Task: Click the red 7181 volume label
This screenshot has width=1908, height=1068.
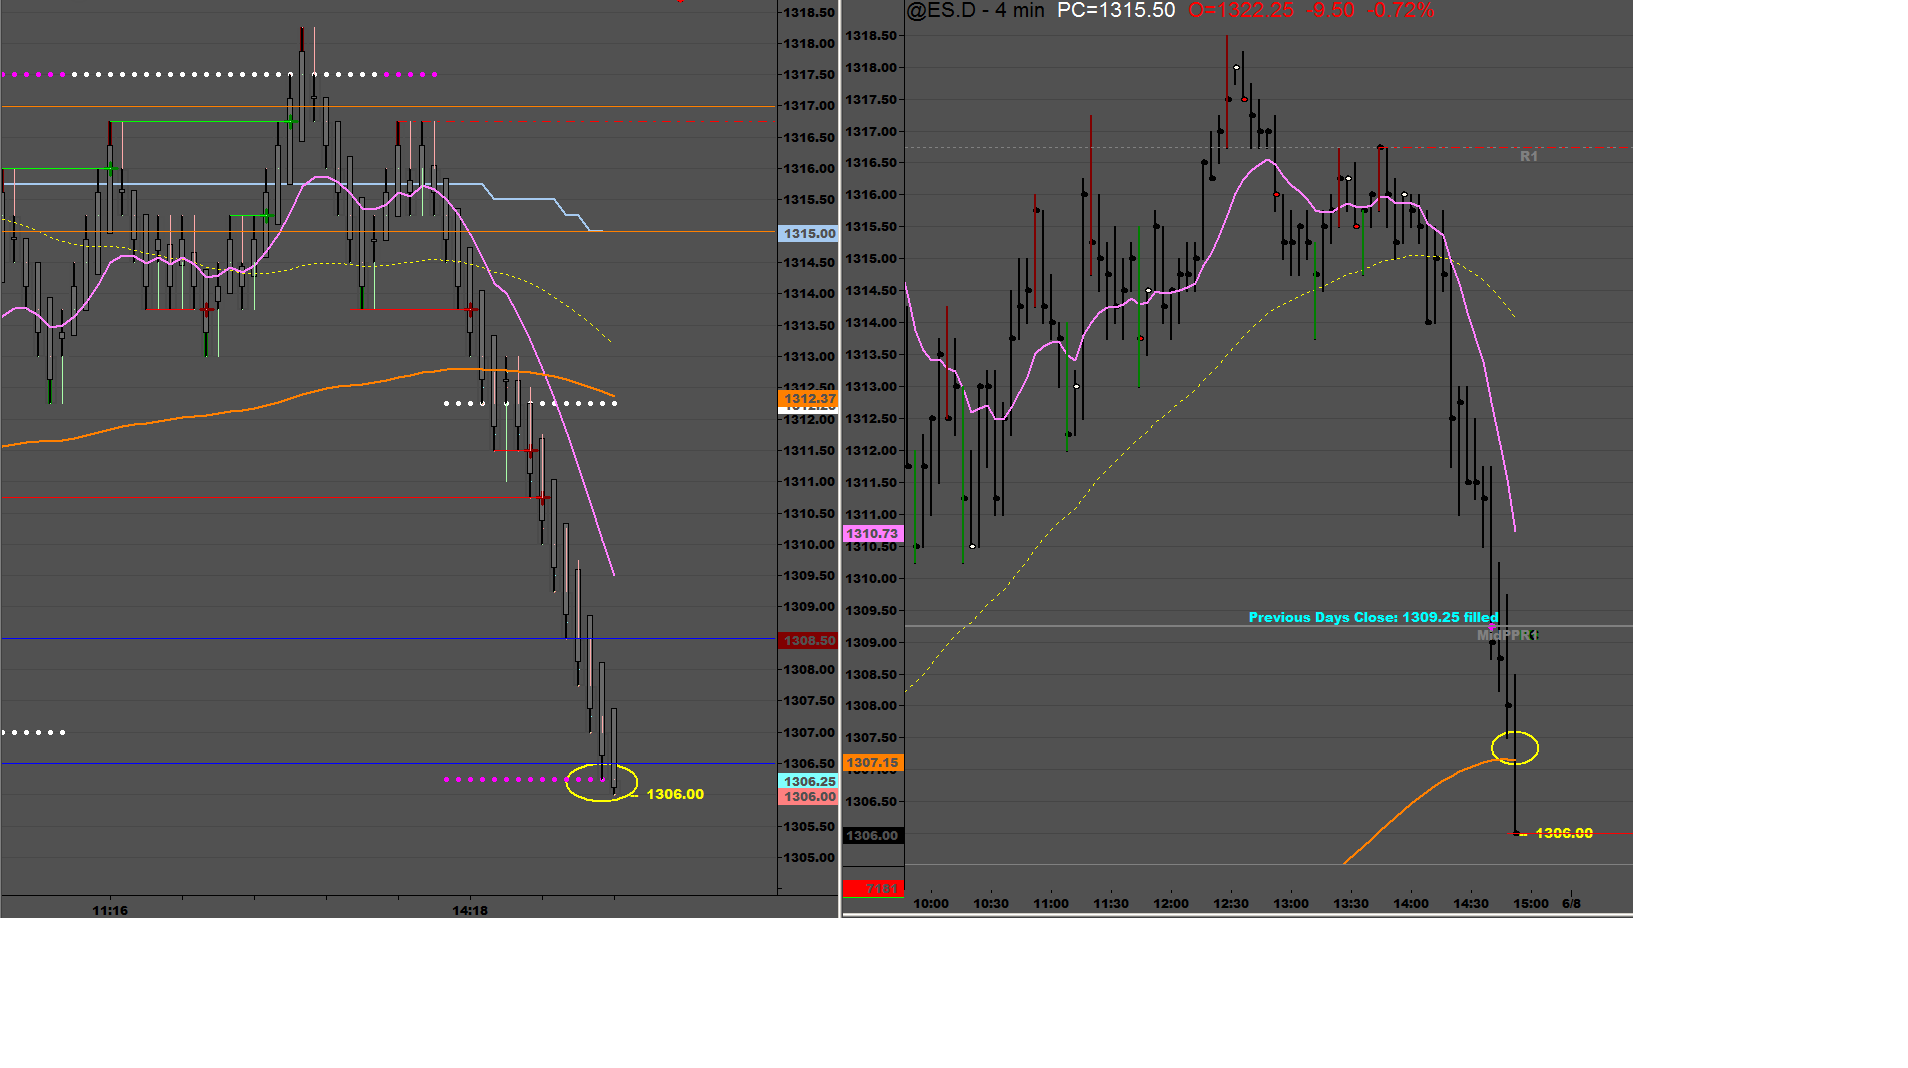Action: point(873,889)
